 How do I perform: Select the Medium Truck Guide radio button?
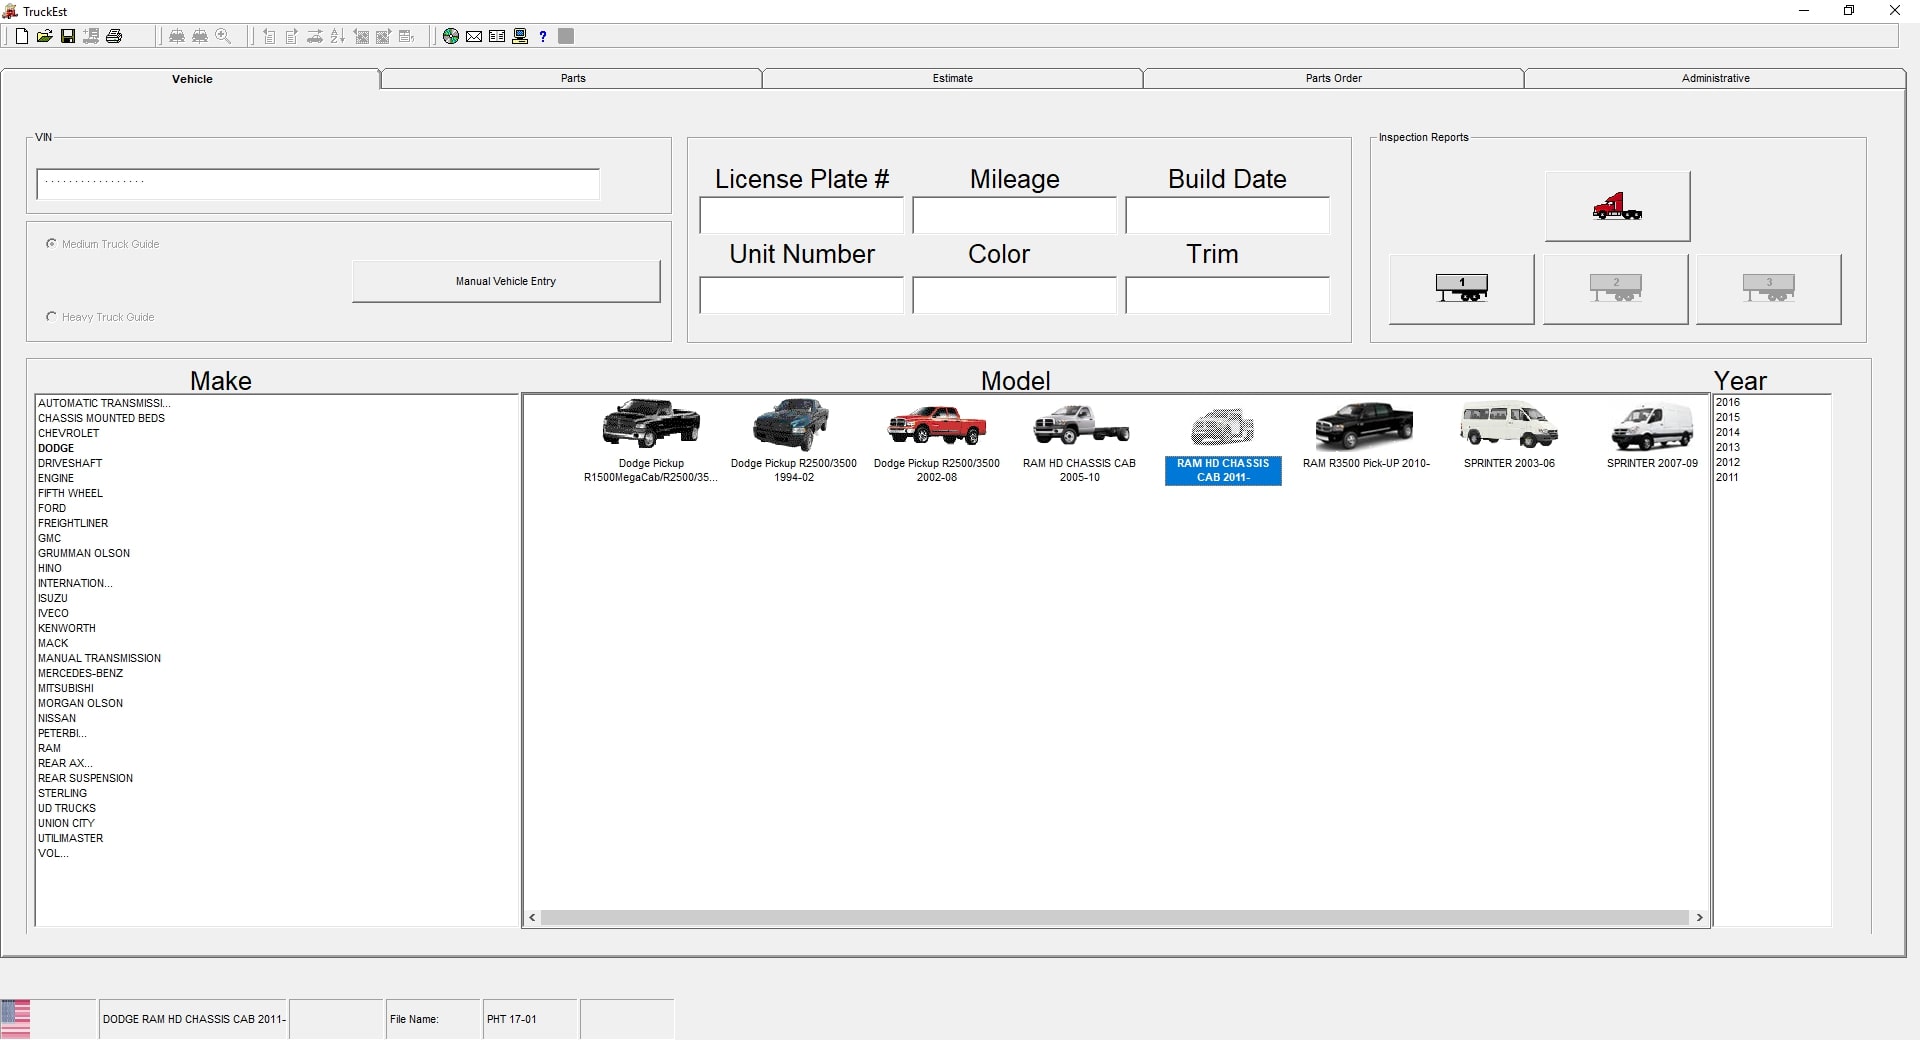click(x=51, y=244)
